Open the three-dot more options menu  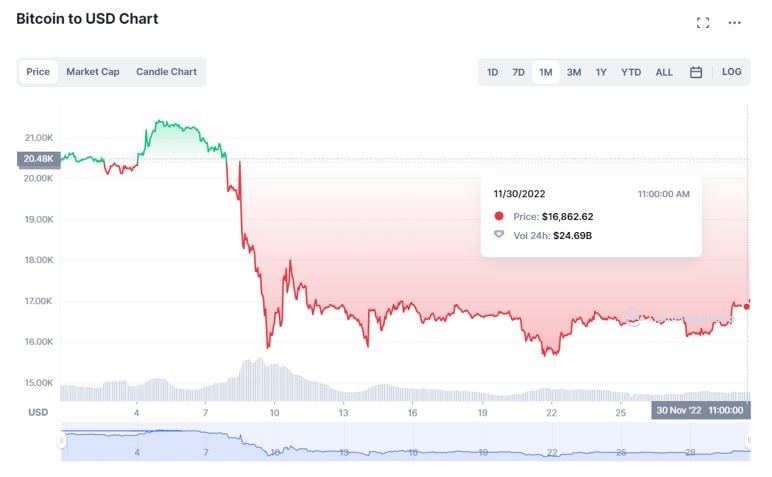click(735, 22)
